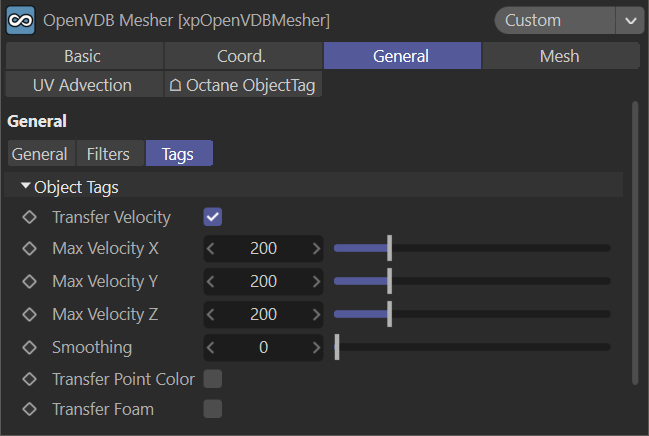Image resolution: width=649 pixels, height=436 pixels.
Task: Click keyframe diamond beside Max Velocity Z
Action: point(29,314)
